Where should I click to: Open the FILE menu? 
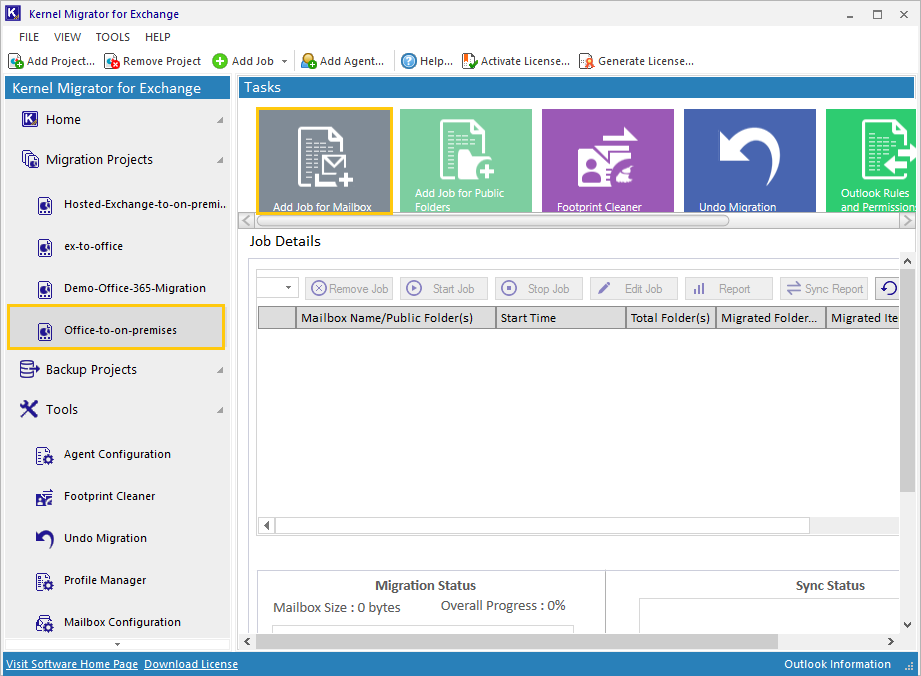point(29,37)
